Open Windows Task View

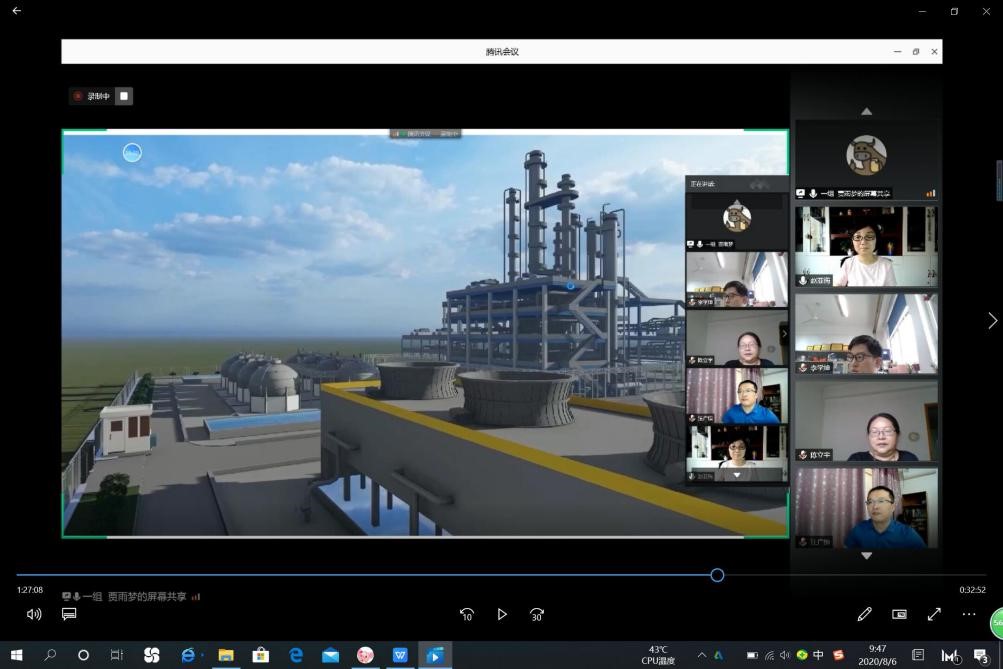pyautogui.click(x=117, y=655)
